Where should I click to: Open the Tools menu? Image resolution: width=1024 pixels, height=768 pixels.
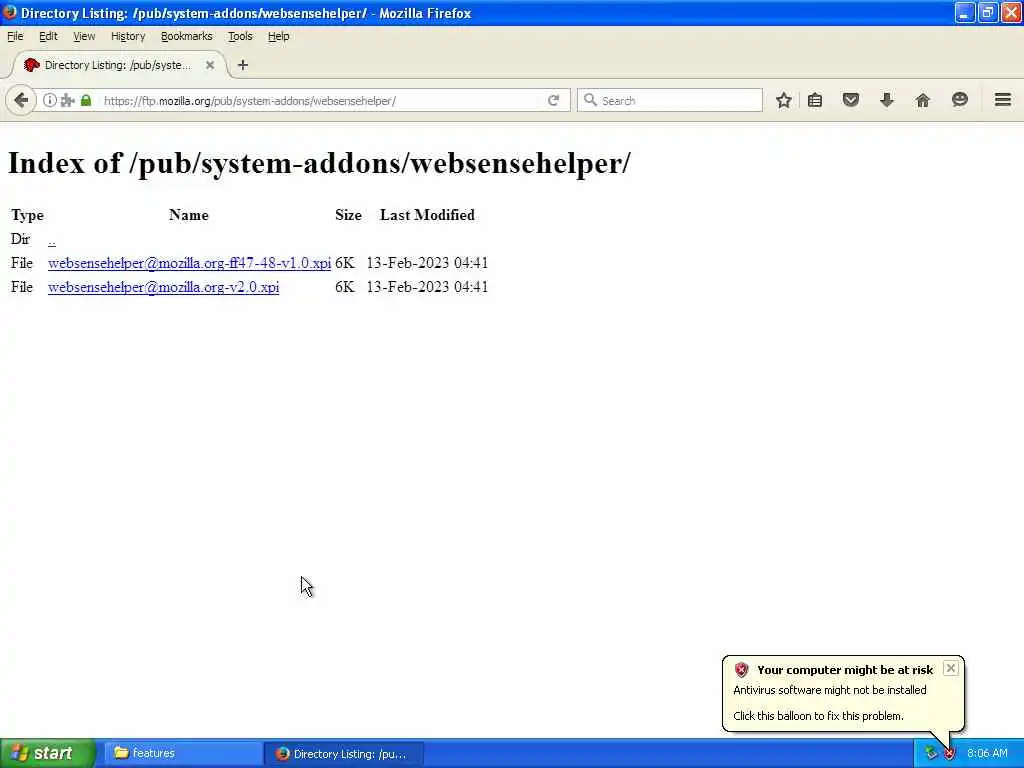[x=240, y=37]
